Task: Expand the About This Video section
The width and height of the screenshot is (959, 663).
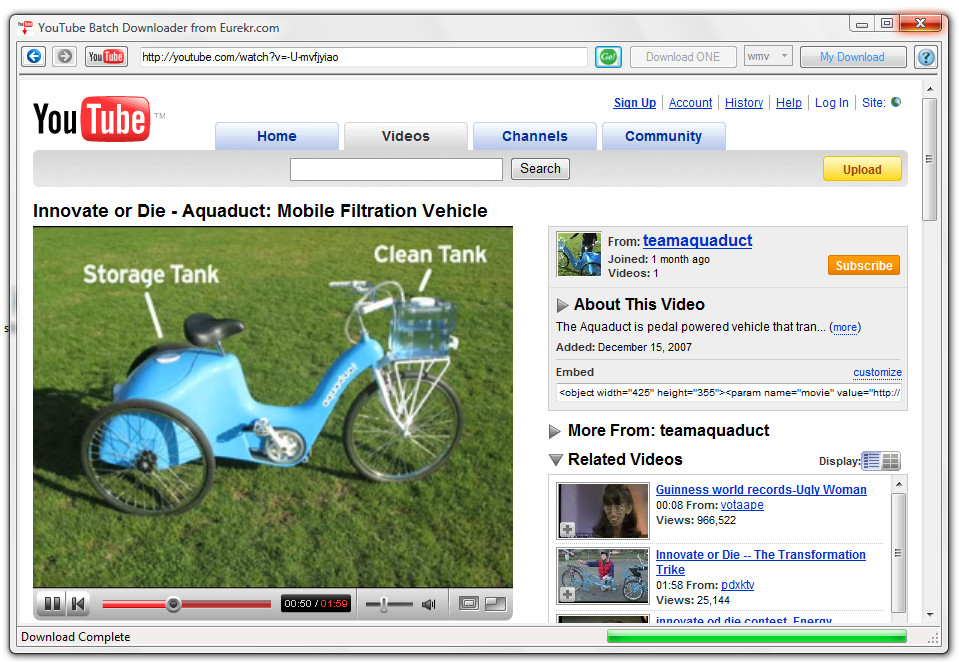Action: coord(562,305)
